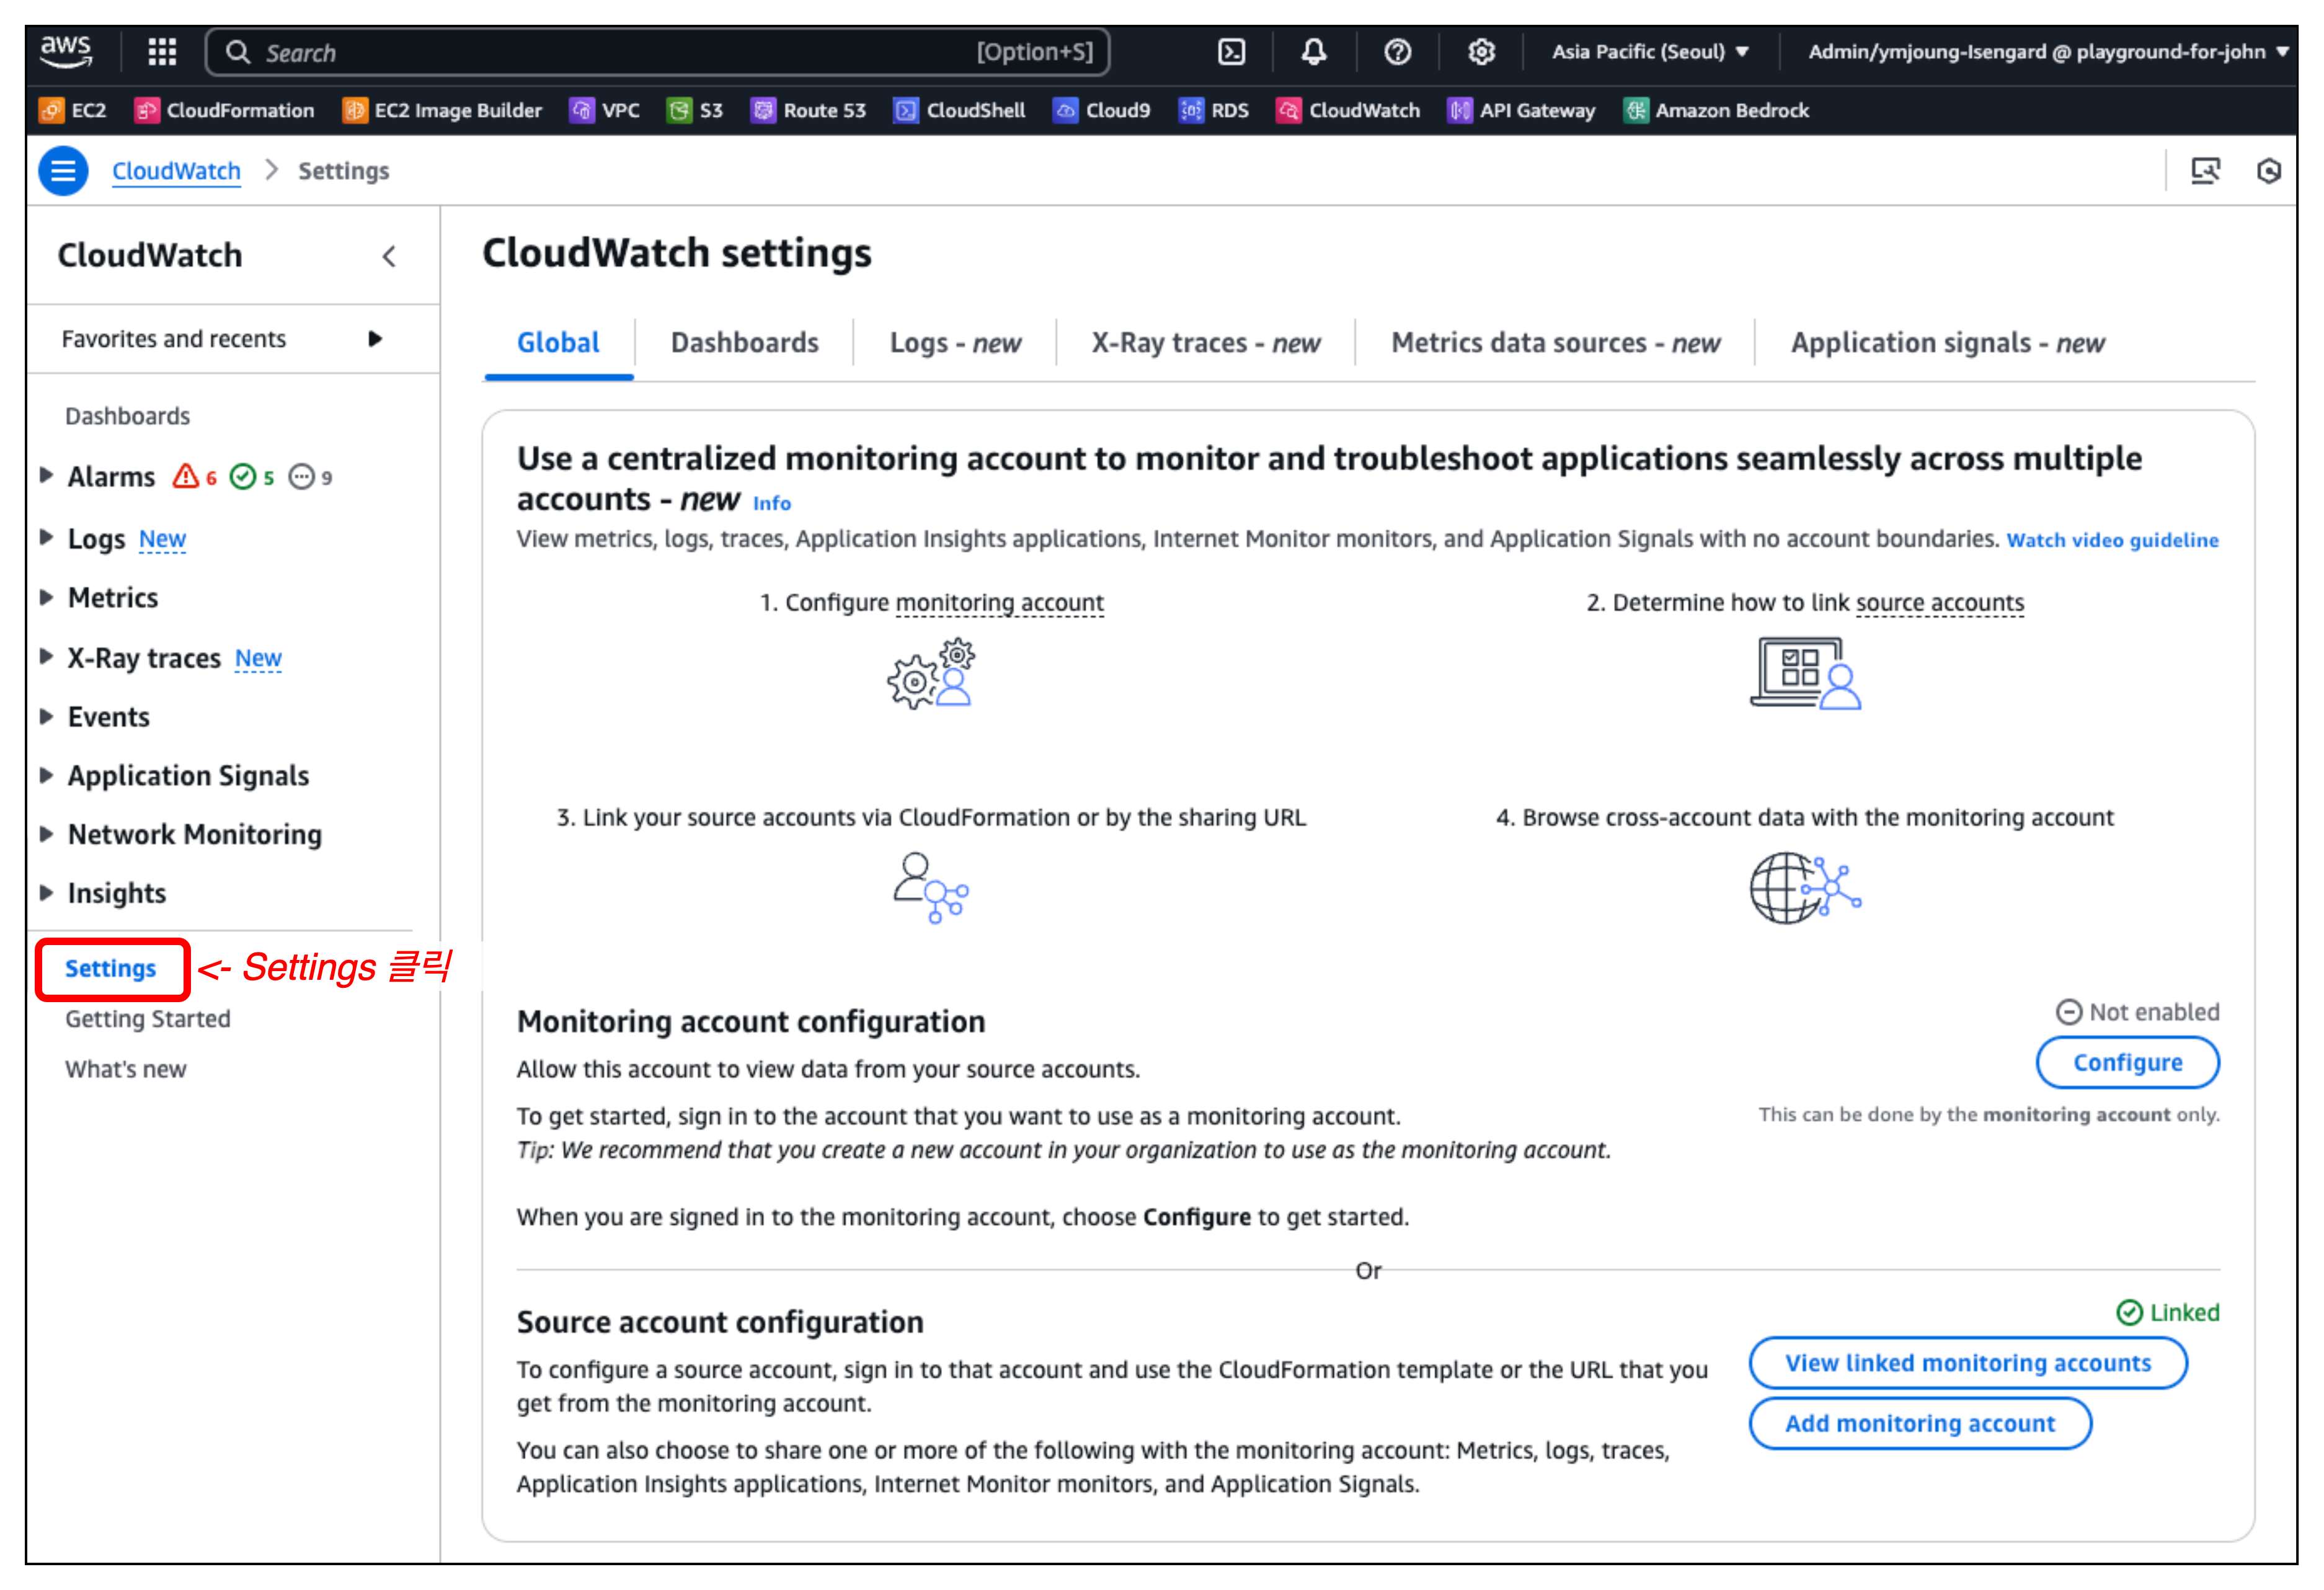Launch CloudShell terminal icon in top bar
The width and height of the screenshot is (2324, 1590).
1231,52
